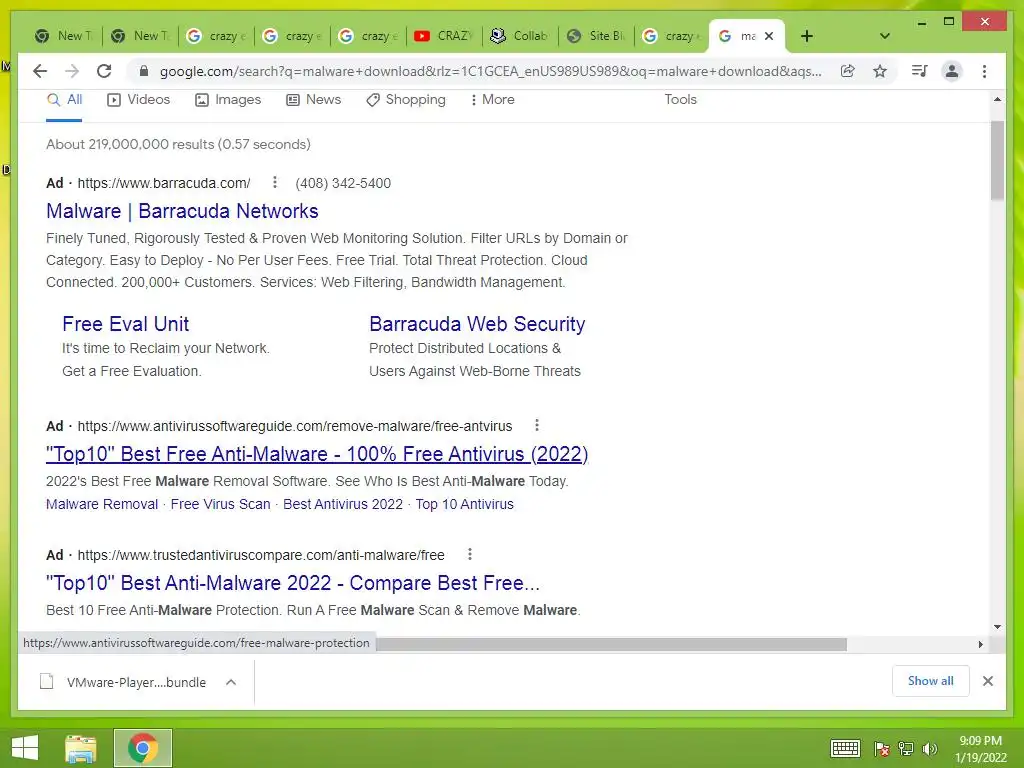This screenshot has width=1024, height=768.
Task: Open File Explorer from the taskbar
Action: coord(81,748)
